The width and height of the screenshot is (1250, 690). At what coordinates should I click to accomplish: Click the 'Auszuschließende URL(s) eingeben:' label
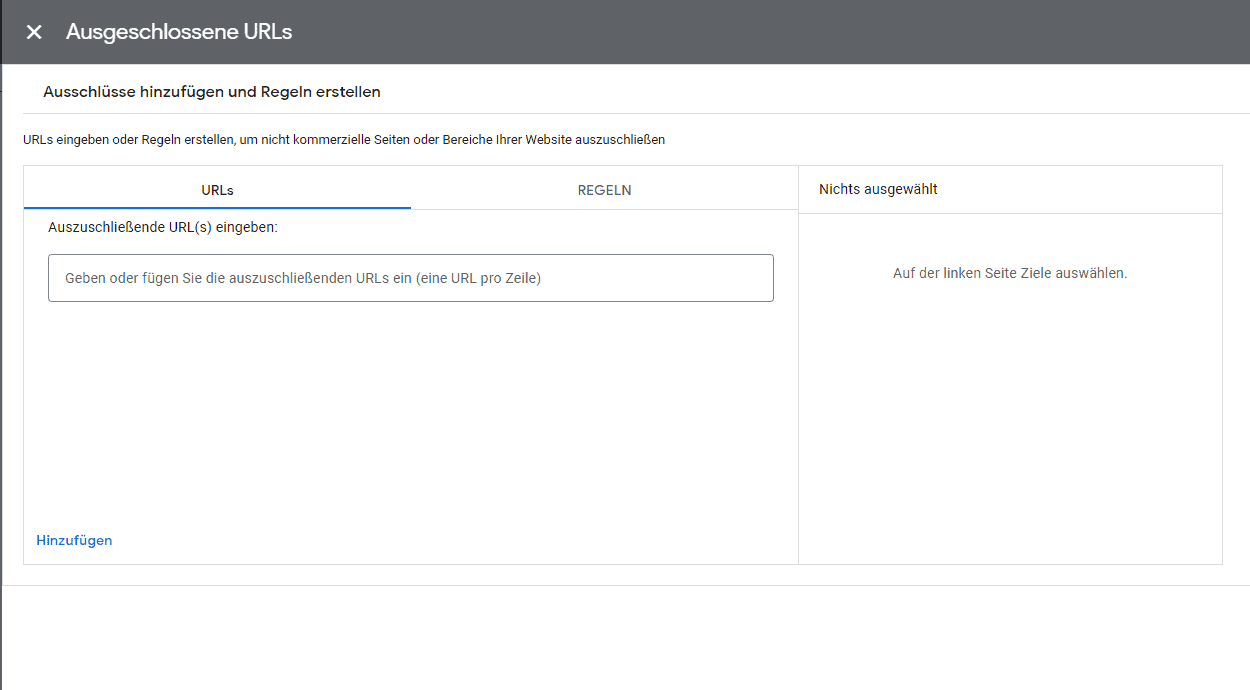[163, 227]
